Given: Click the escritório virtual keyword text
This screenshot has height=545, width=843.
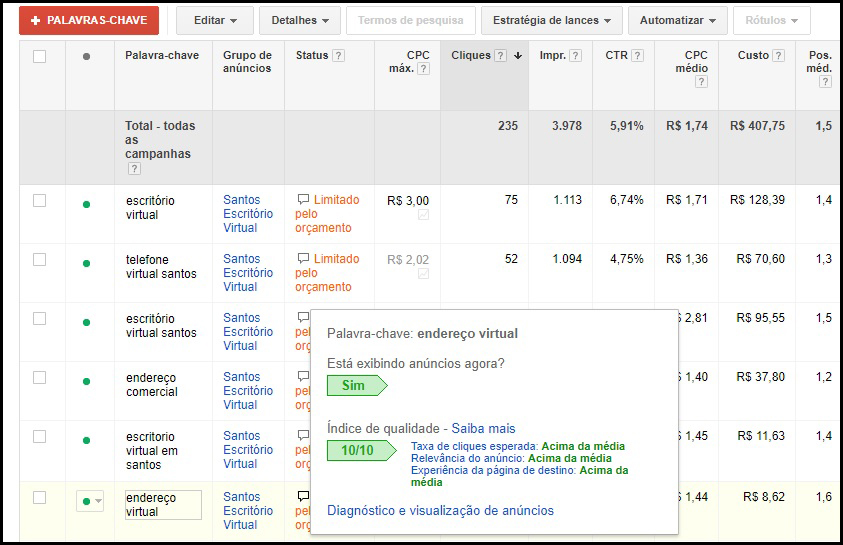Looking at the screenshot, I should (150, 207).
